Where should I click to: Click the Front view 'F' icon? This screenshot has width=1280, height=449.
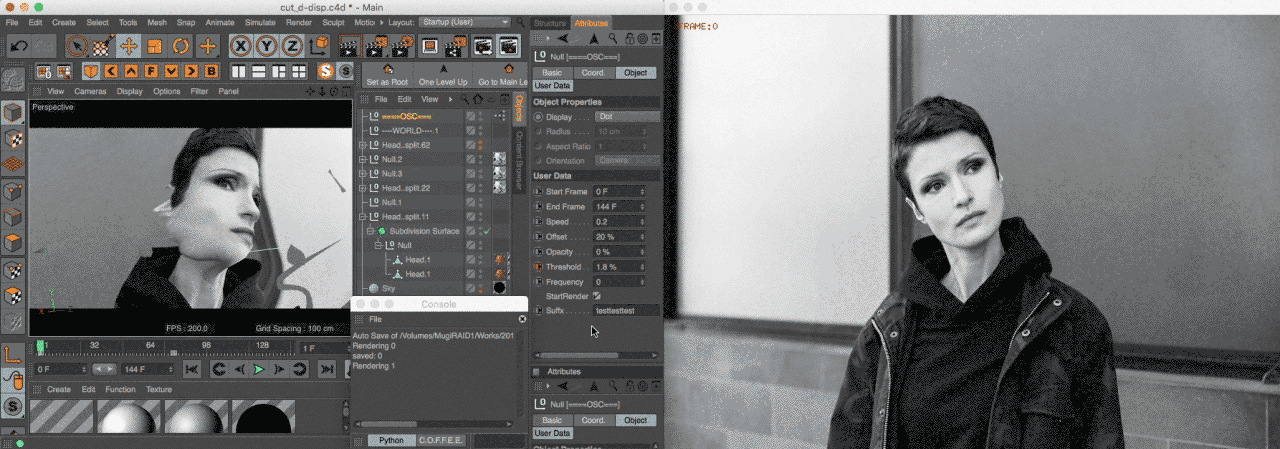click(151, 71)
